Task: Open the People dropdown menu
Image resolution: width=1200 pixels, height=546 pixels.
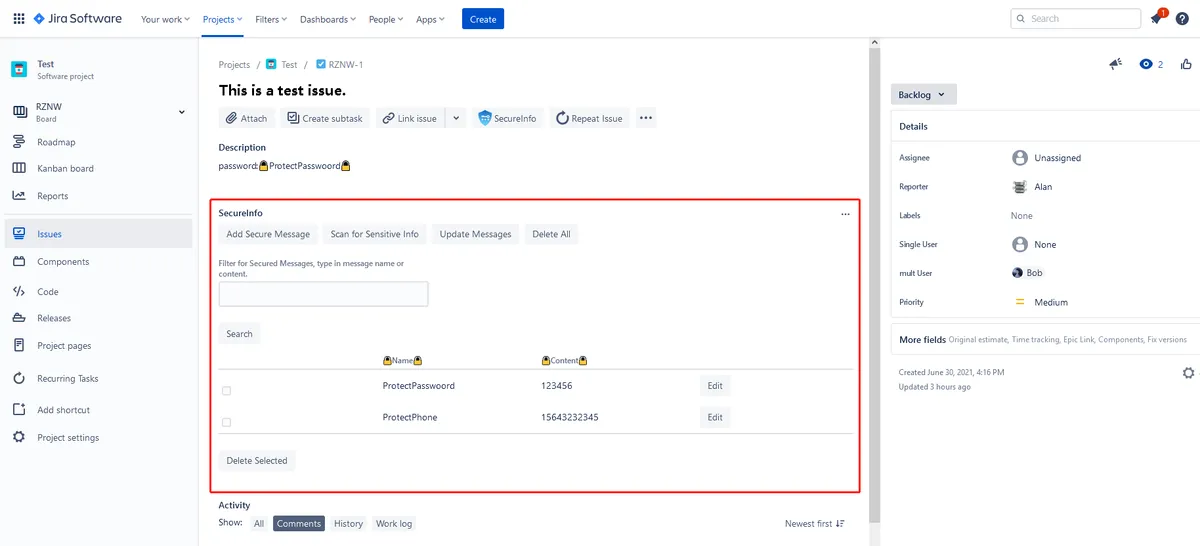Action: coord(386,19)
